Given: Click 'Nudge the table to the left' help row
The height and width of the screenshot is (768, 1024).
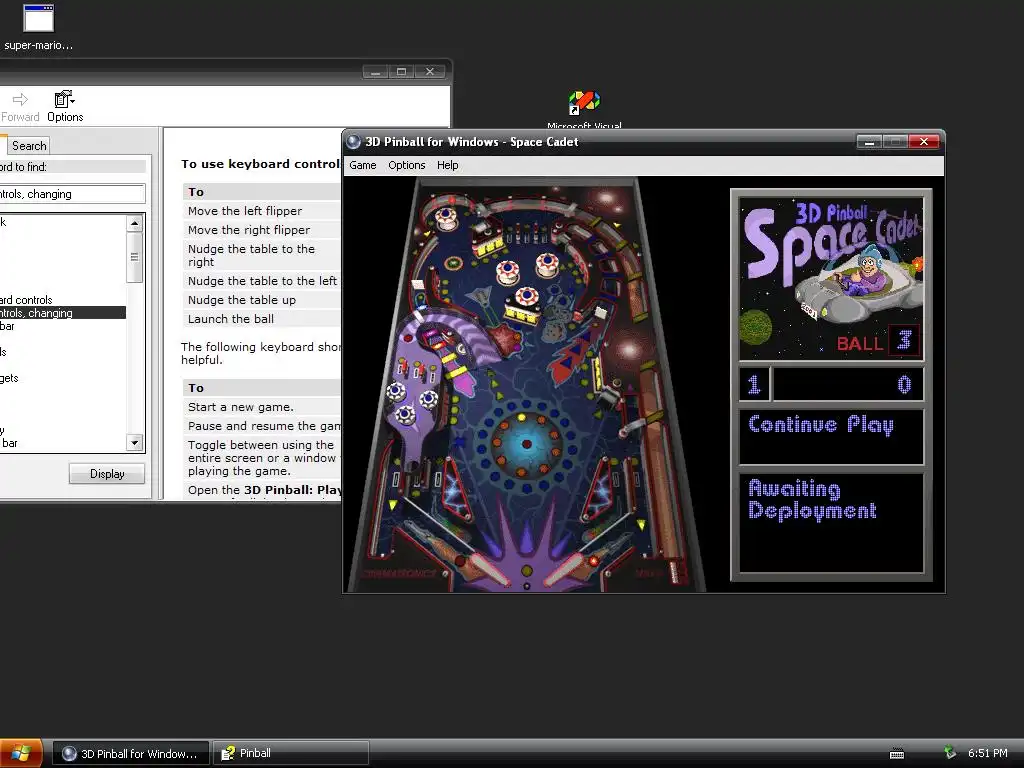Looking at the screenshot, I should click(x=261, y=281).
